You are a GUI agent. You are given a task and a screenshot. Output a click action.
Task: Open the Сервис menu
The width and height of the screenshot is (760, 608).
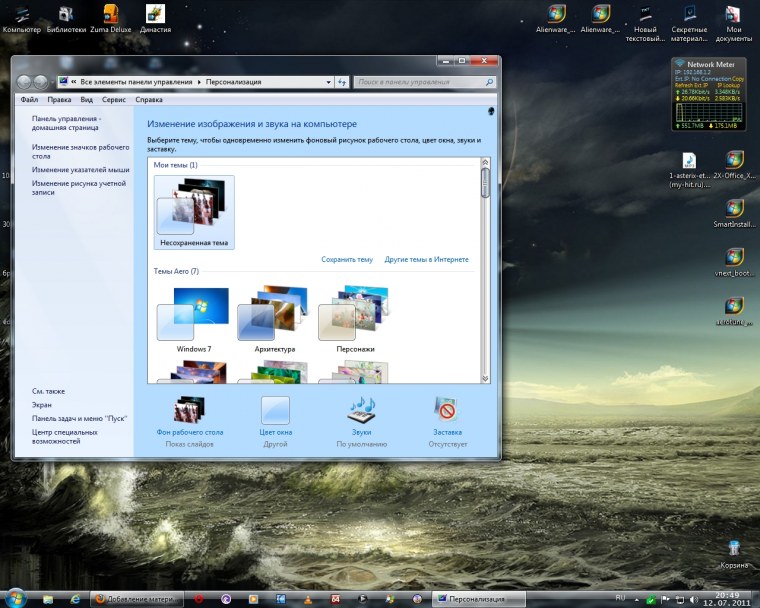pyautogui.click(x=113, y=100)
